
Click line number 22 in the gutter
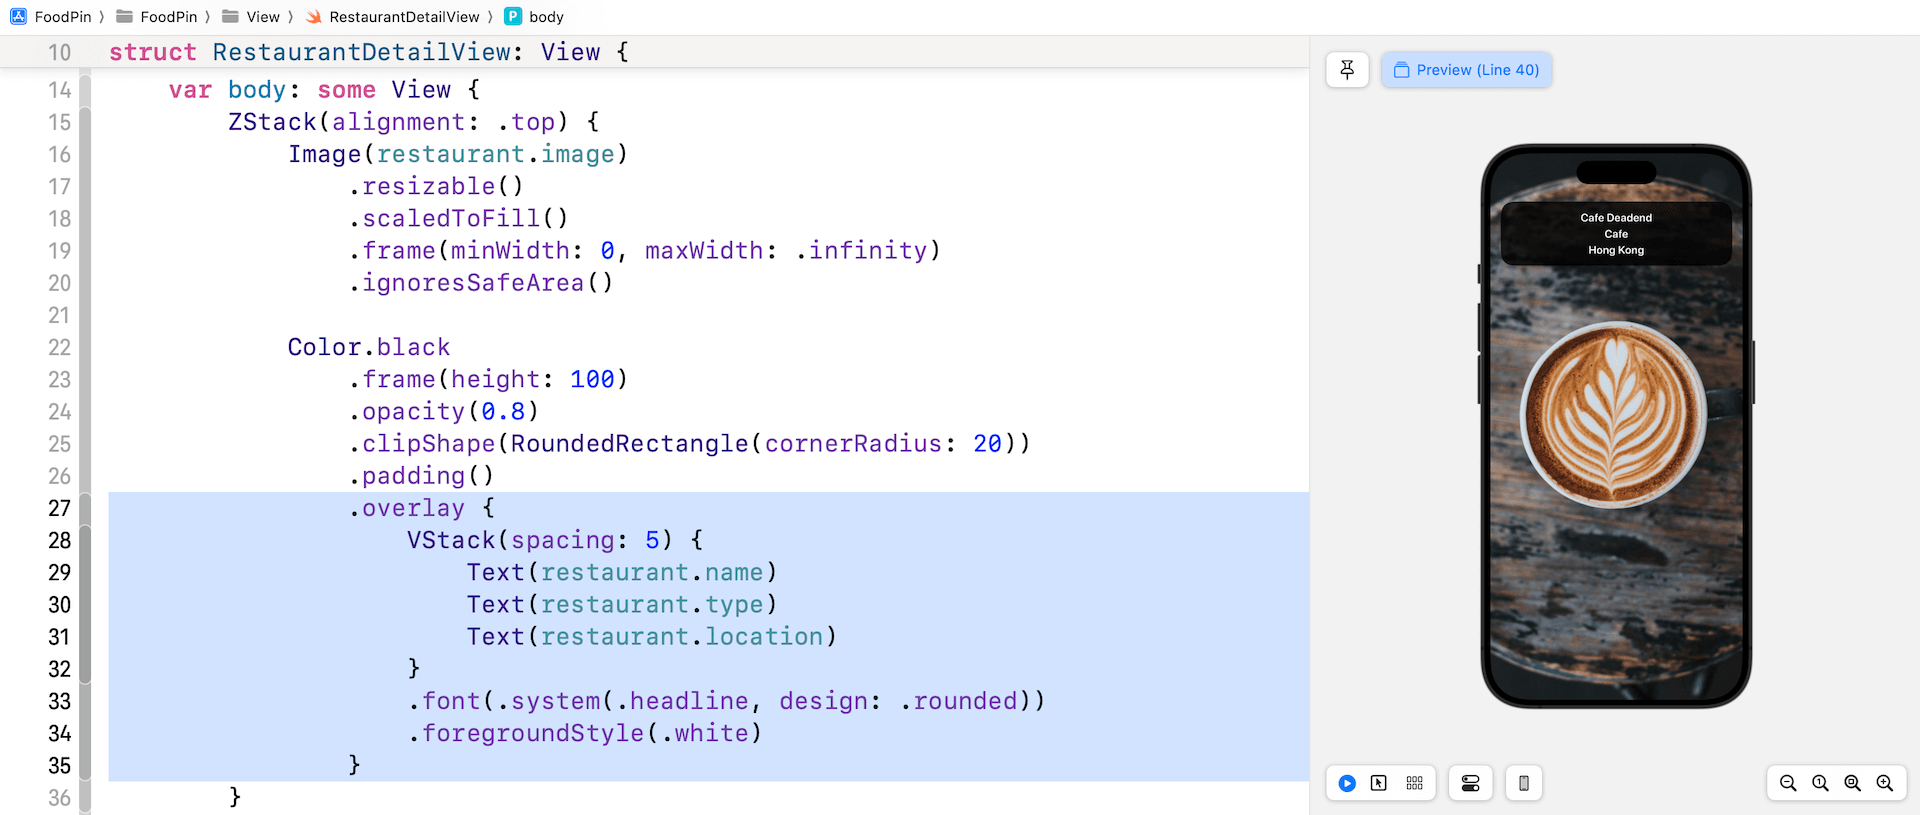click(x=59, y=347)
